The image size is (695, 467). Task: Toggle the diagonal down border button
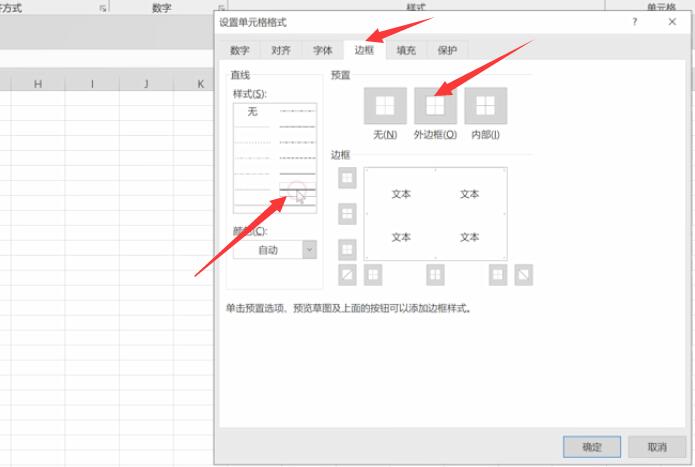[x=523, y=275]
